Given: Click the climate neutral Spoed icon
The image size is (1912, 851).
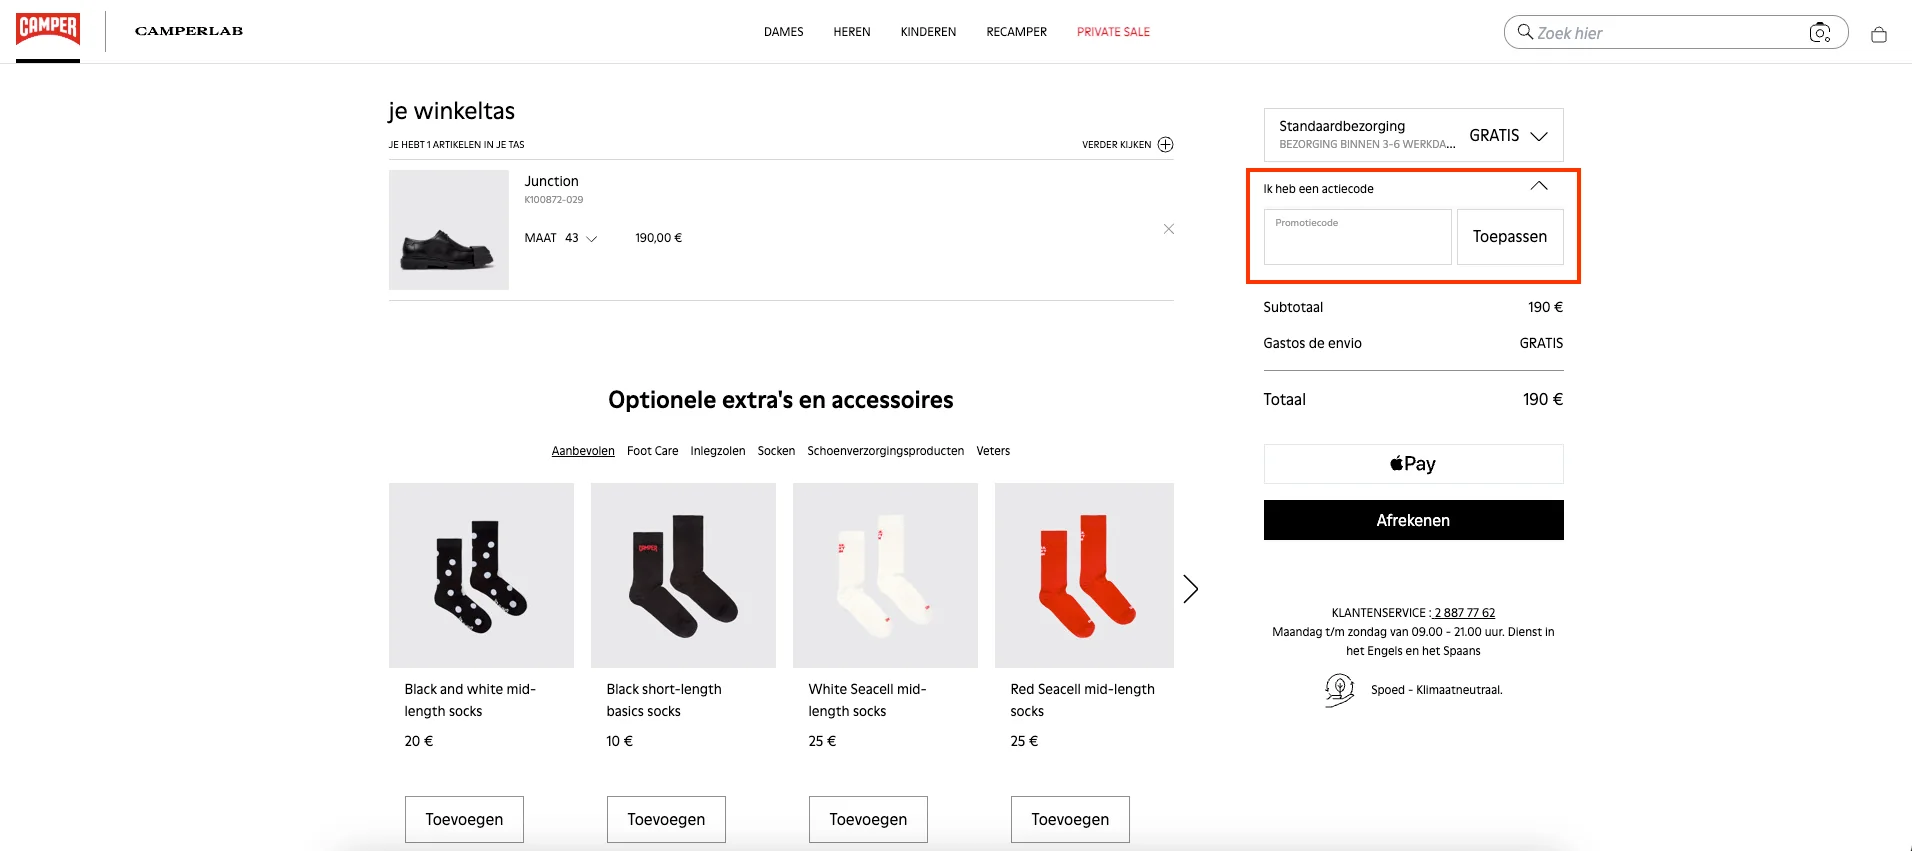Looking at the screenshot, I should (x=1339, y=690).
